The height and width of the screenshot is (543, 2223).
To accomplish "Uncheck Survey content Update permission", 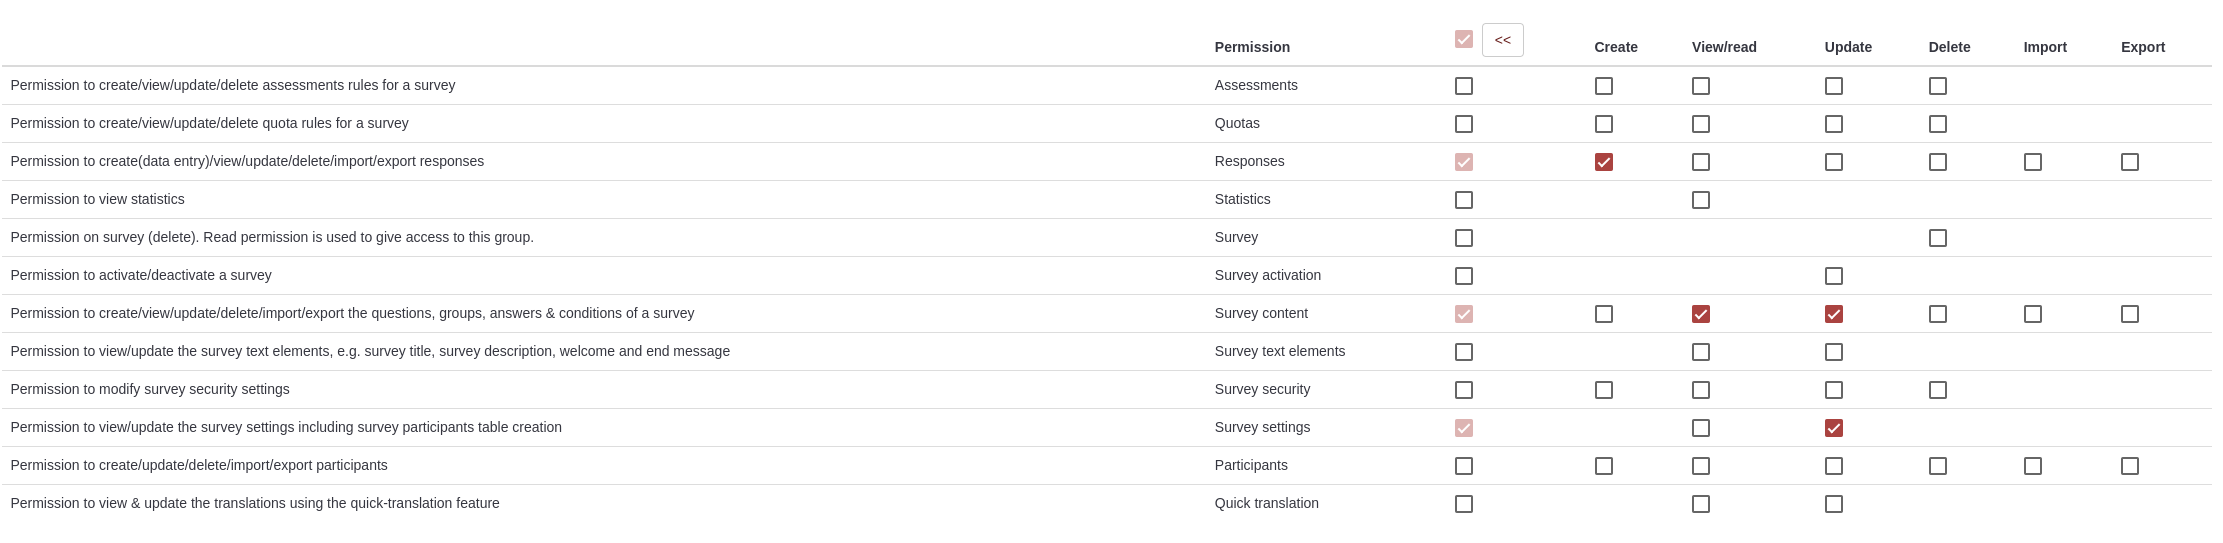I will [x=1833, y=314].
